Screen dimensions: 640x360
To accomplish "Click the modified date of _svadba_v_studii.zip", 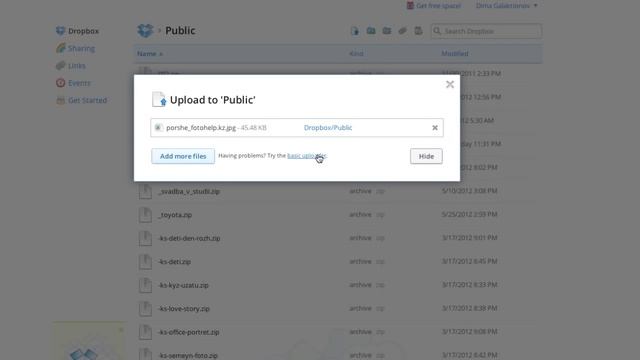I will [x=469, y=191].
